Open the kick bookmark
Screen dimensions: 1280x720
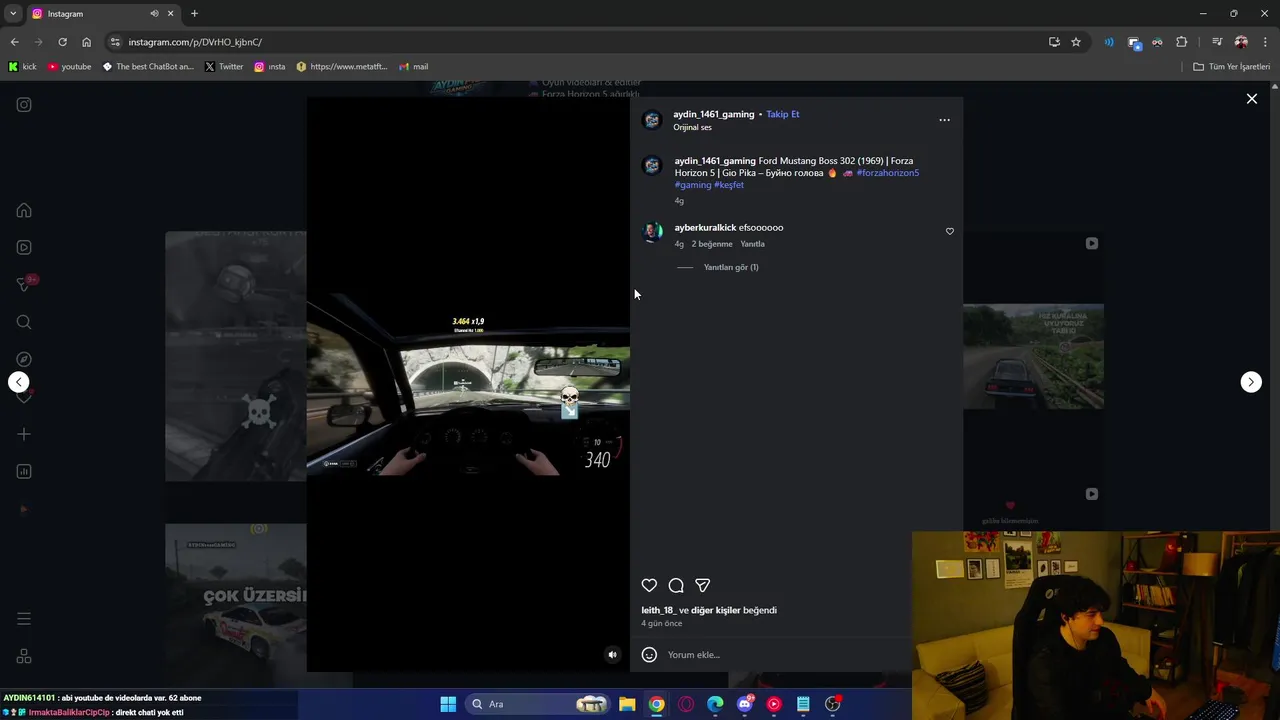tap(22, 67)
